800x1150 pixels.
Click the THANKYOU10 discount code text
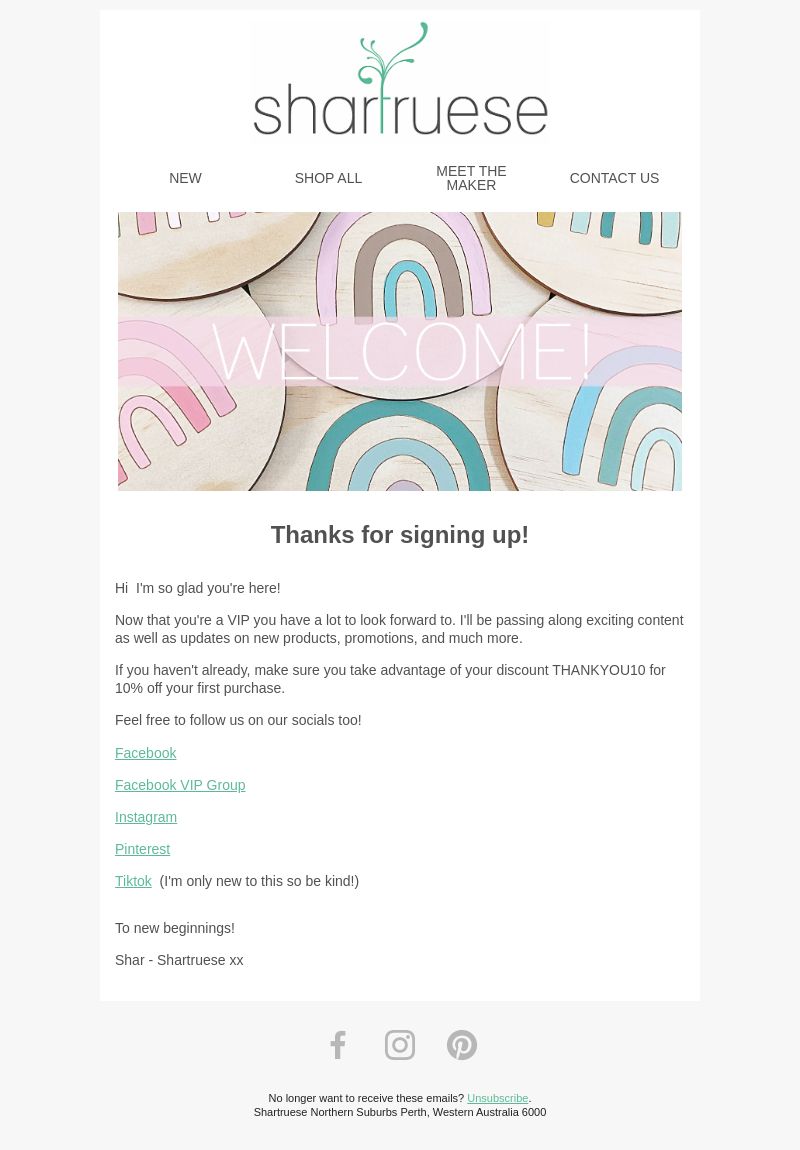tap(598, 670)
